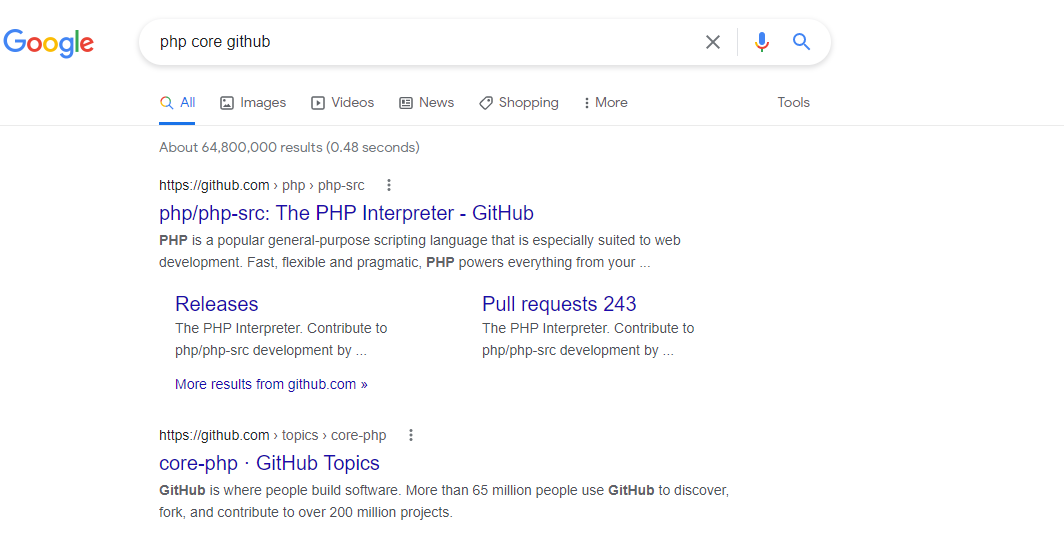Click the github.com php-src URL breadcrumb
The height and width of the screenshot is (542, 1064).
click(x=262, y=185)
